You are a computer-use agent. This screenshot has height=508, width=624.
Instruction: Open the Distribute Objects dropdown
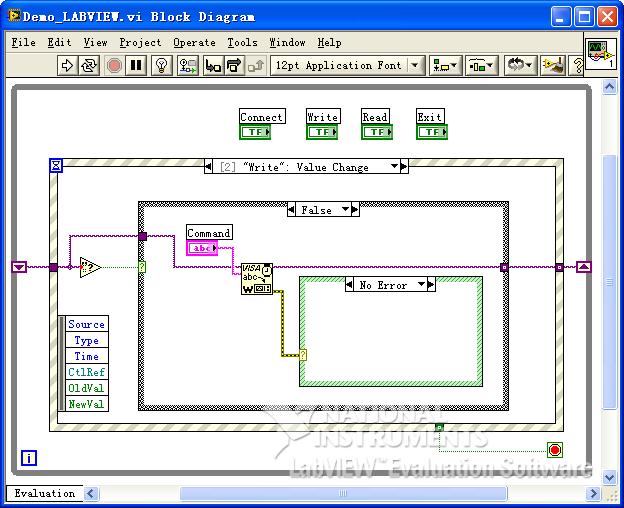(x=481, y=65)
